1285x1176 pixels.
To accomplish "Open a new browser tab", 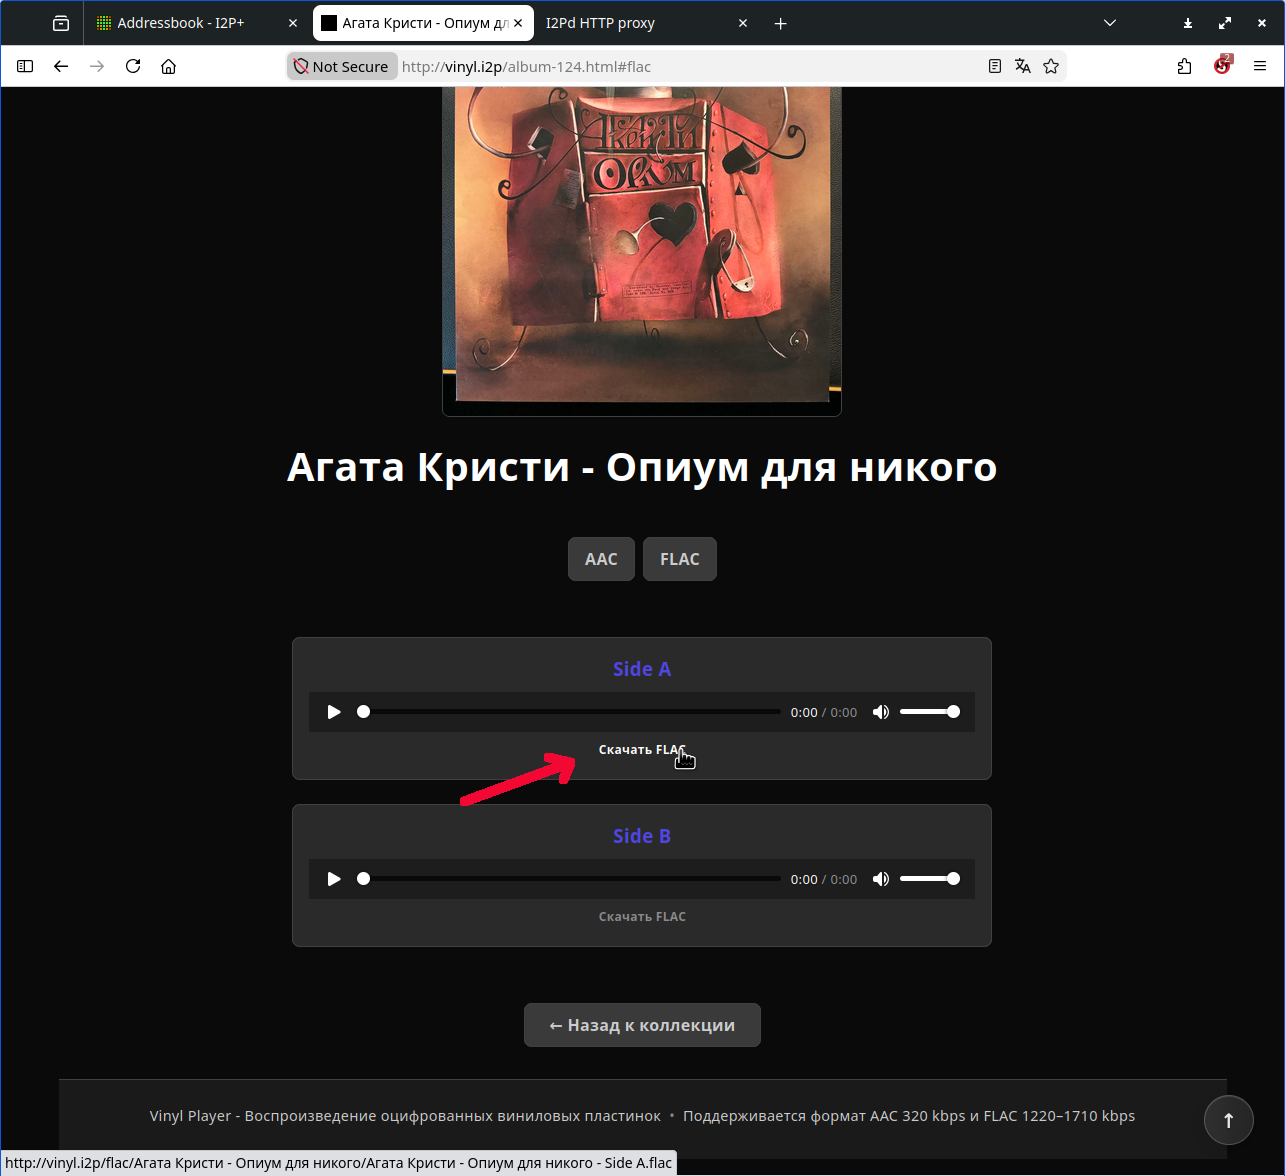I will pyautogui.click(x=781, y=23).
